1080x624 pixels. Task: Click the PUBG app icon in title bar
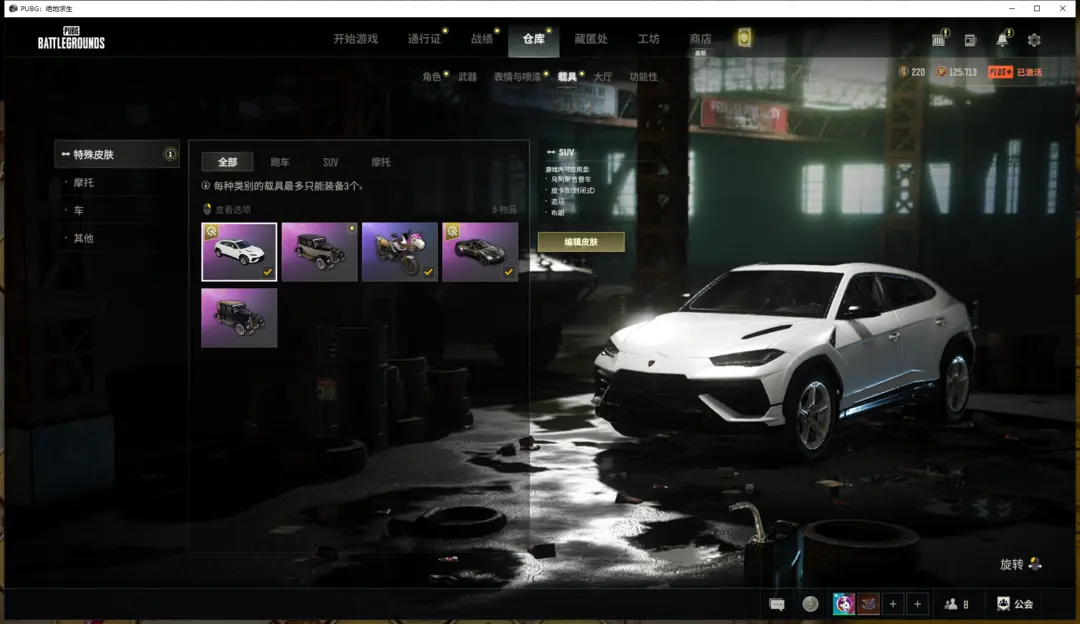(x=12, y=8)
